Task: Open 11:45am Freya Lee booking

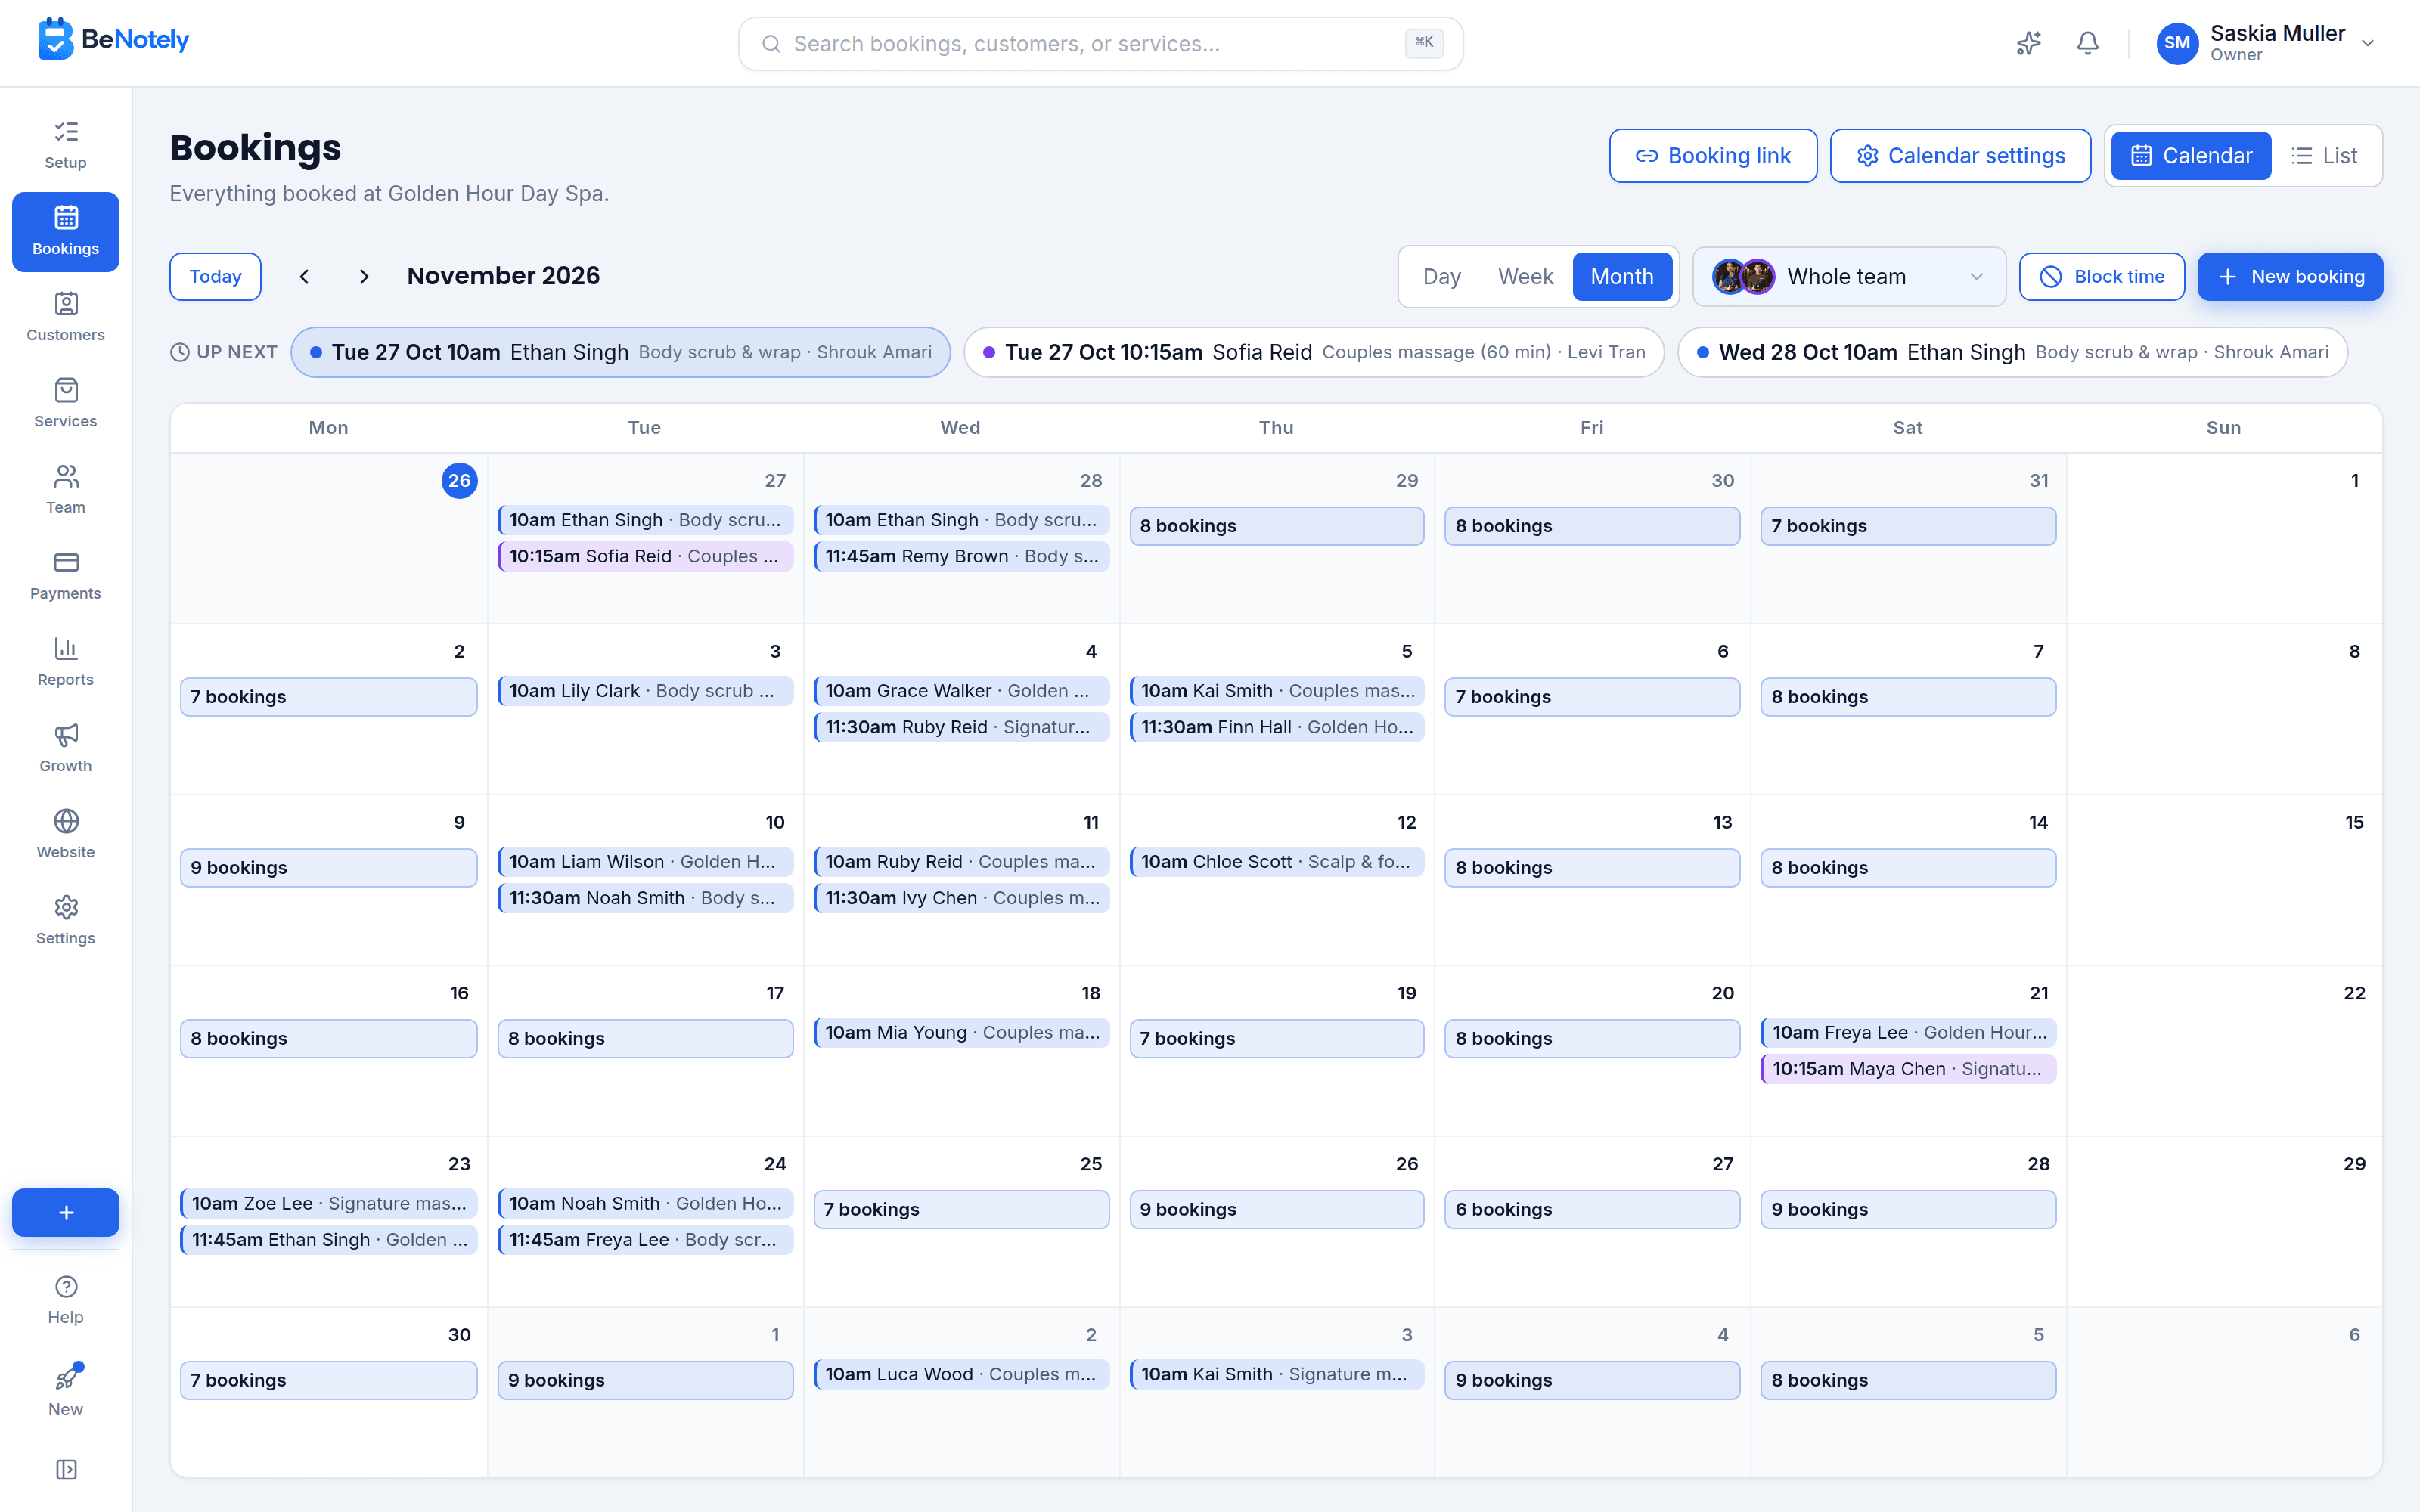Action: point(644,1240)
